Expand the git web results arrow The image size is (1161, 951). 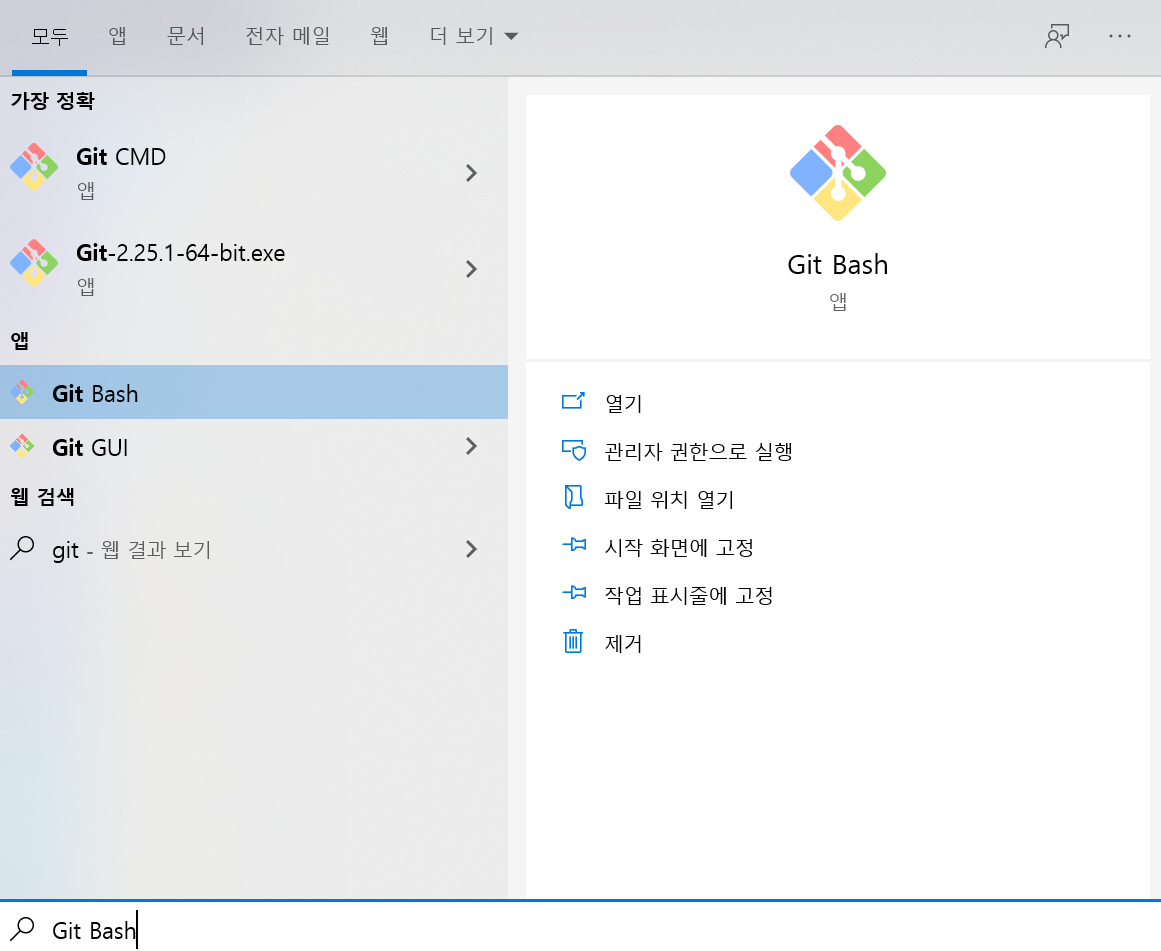[x=471, y=549]
